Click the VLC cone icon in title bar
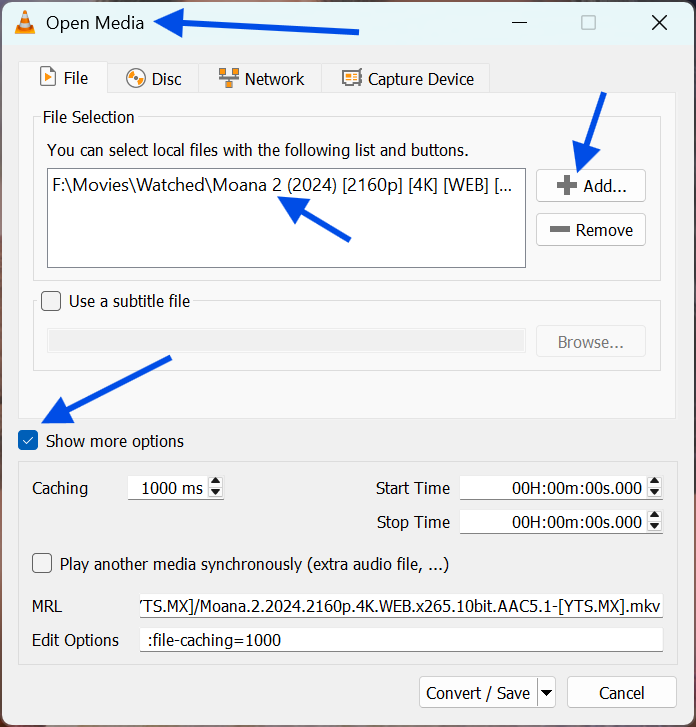The width and height of the screenshot is (696, 727). point(26,22)
